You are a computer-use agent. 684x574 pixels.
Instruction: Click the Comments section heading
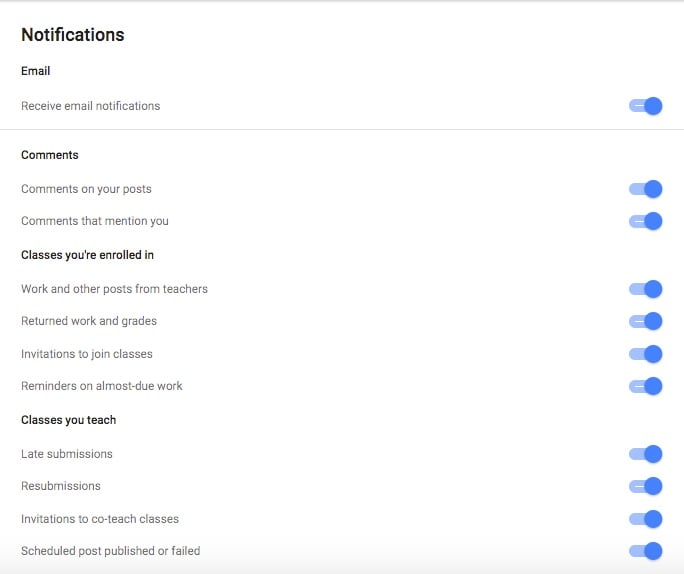pyautogui.click(x=50, y=155)
